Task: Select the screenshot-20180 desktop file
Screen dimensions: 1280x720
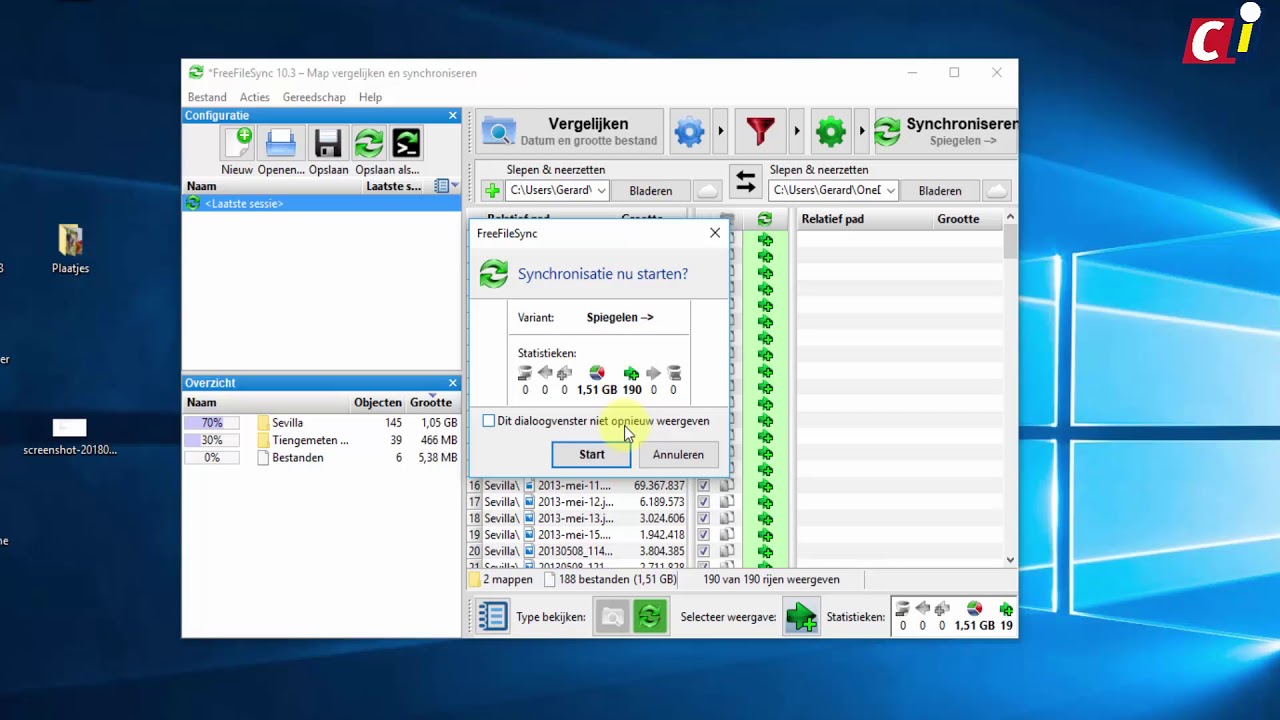Action: click(70, 438)
